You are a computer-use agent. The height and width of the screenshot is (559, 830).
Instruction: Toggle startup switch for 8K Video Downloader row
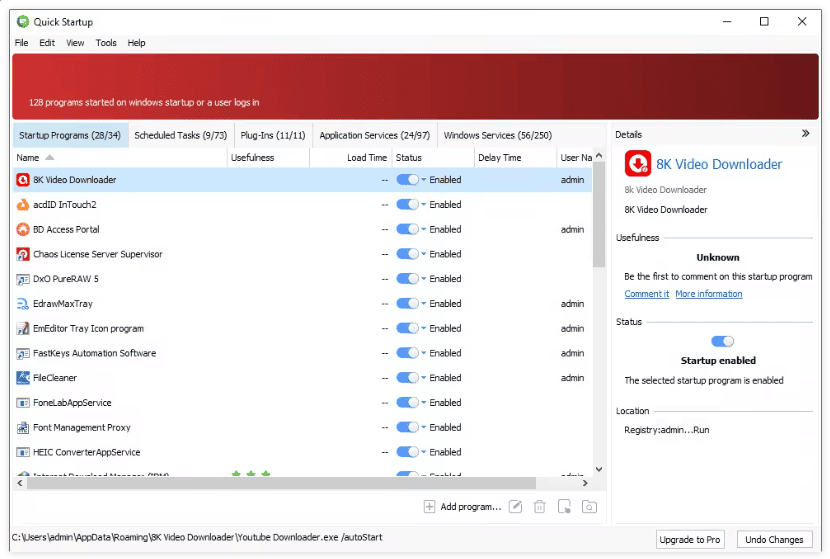[407, 180]
